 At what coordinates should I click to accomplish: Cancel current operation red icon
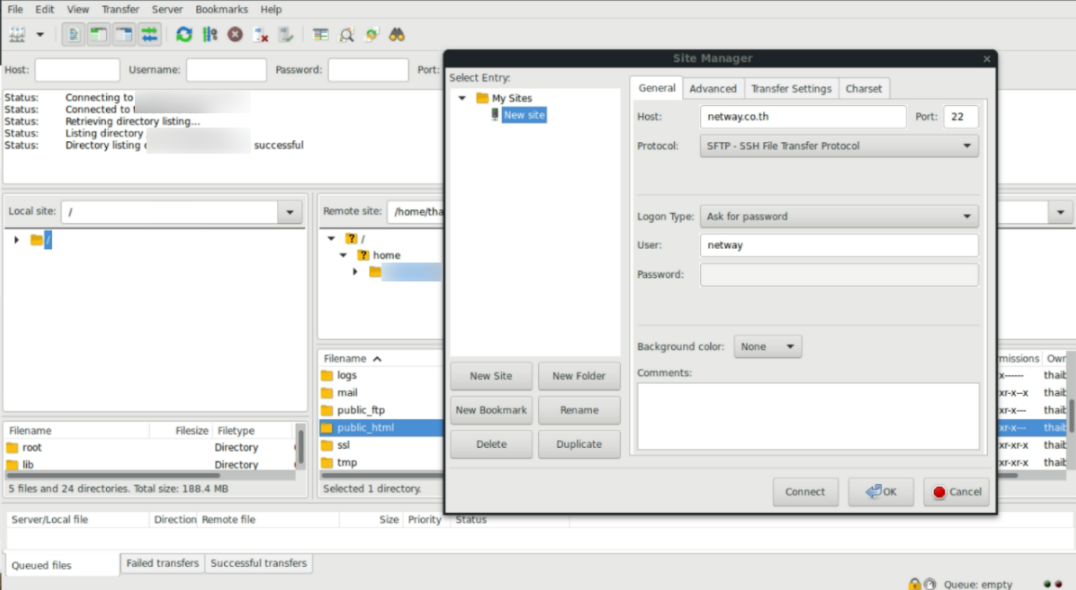pos(235,34)
